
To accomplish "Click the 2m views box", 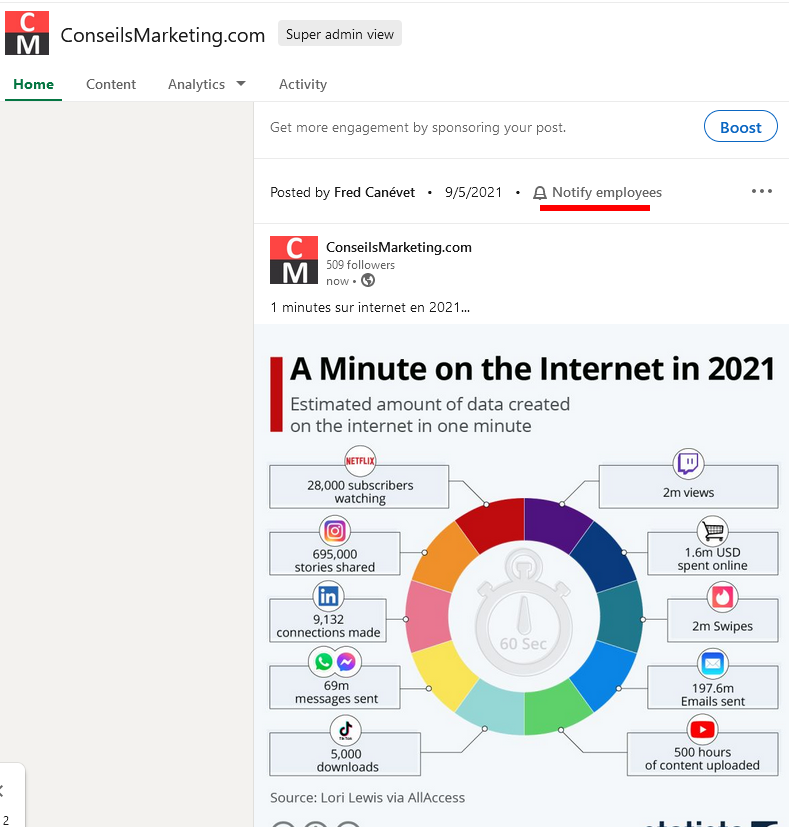I will tap(688, 487).
